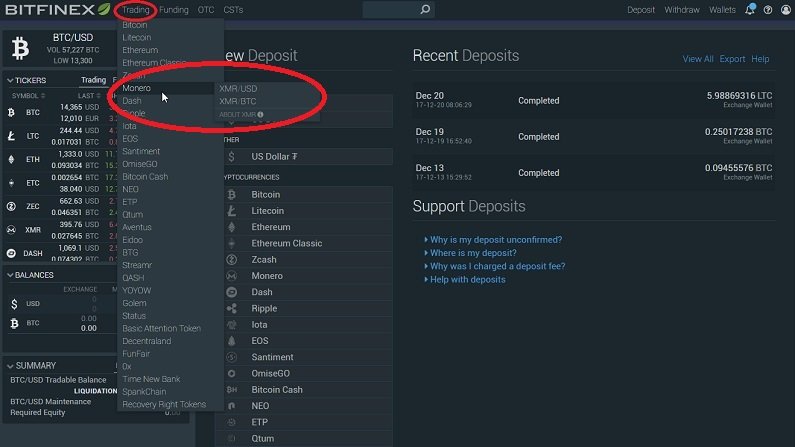Click the Zcash icon in deposit list

232,259
